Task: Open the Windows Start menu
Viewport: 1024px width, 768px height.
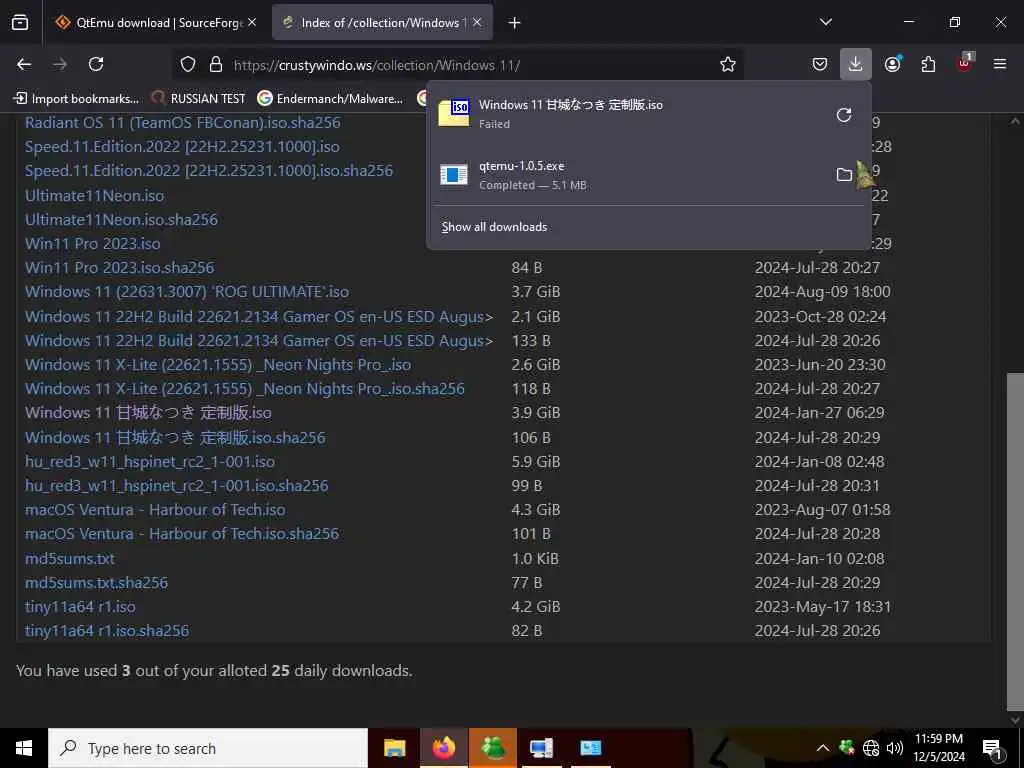Action: pyautogui.click(x=24, y=748)
